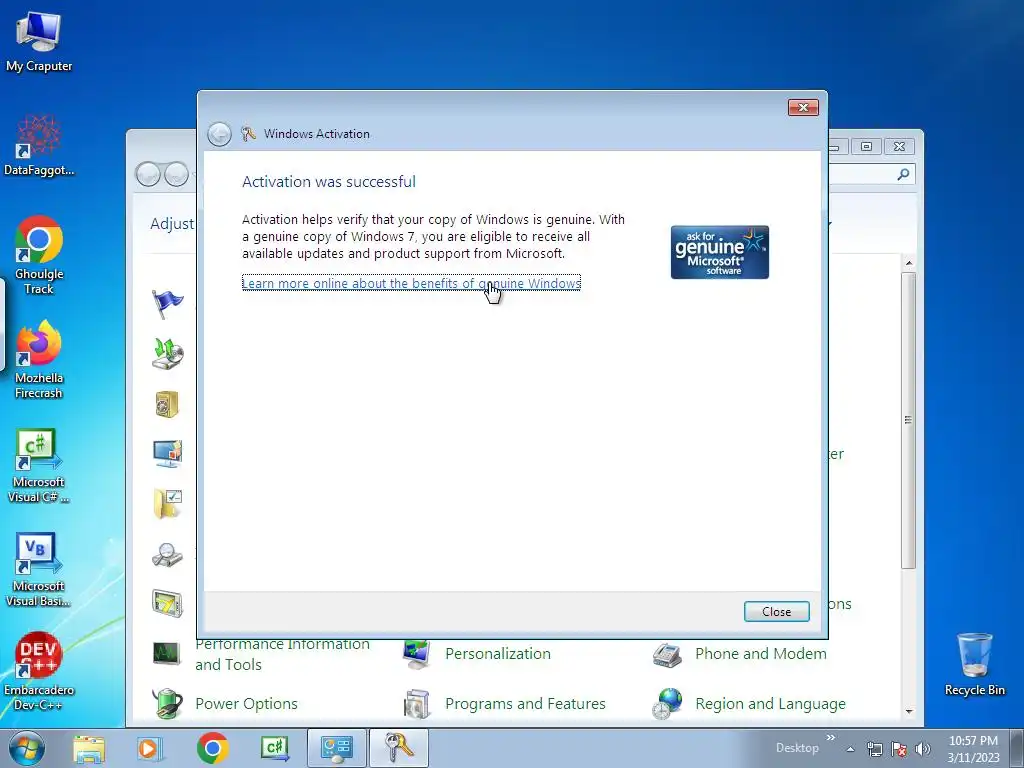Open Microsoft Visual C# desktop shortcut
The image size is (1024, 768).
39,466
